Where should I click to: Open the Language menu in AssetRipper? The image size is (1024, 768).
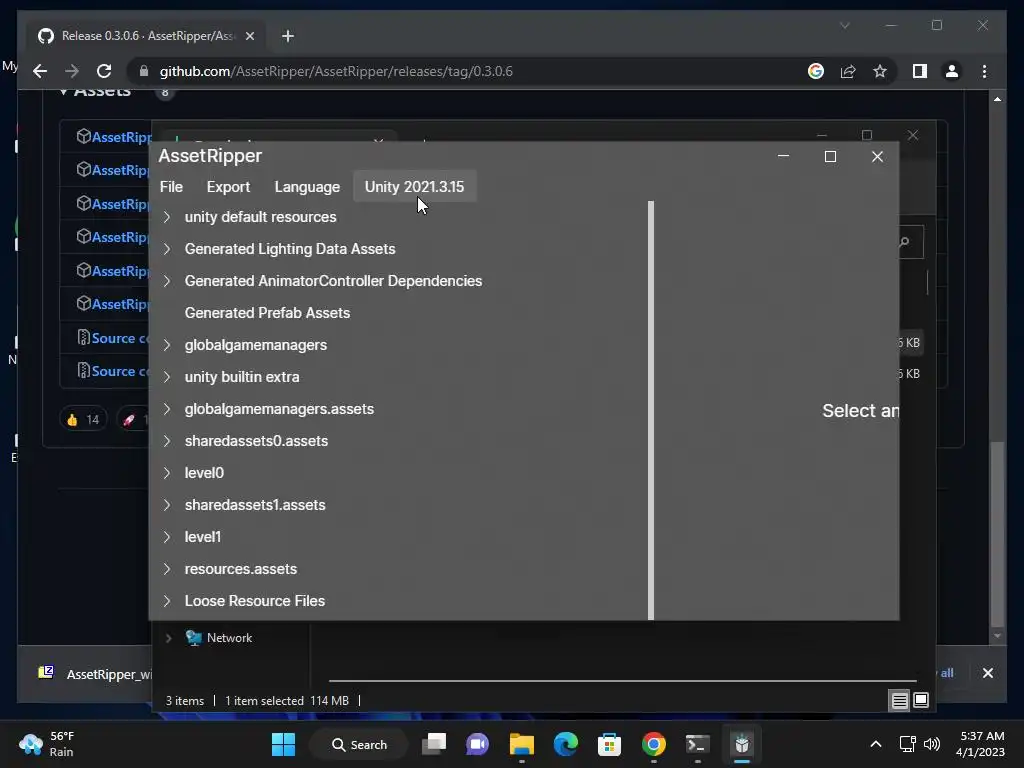[x=307, y=187]
